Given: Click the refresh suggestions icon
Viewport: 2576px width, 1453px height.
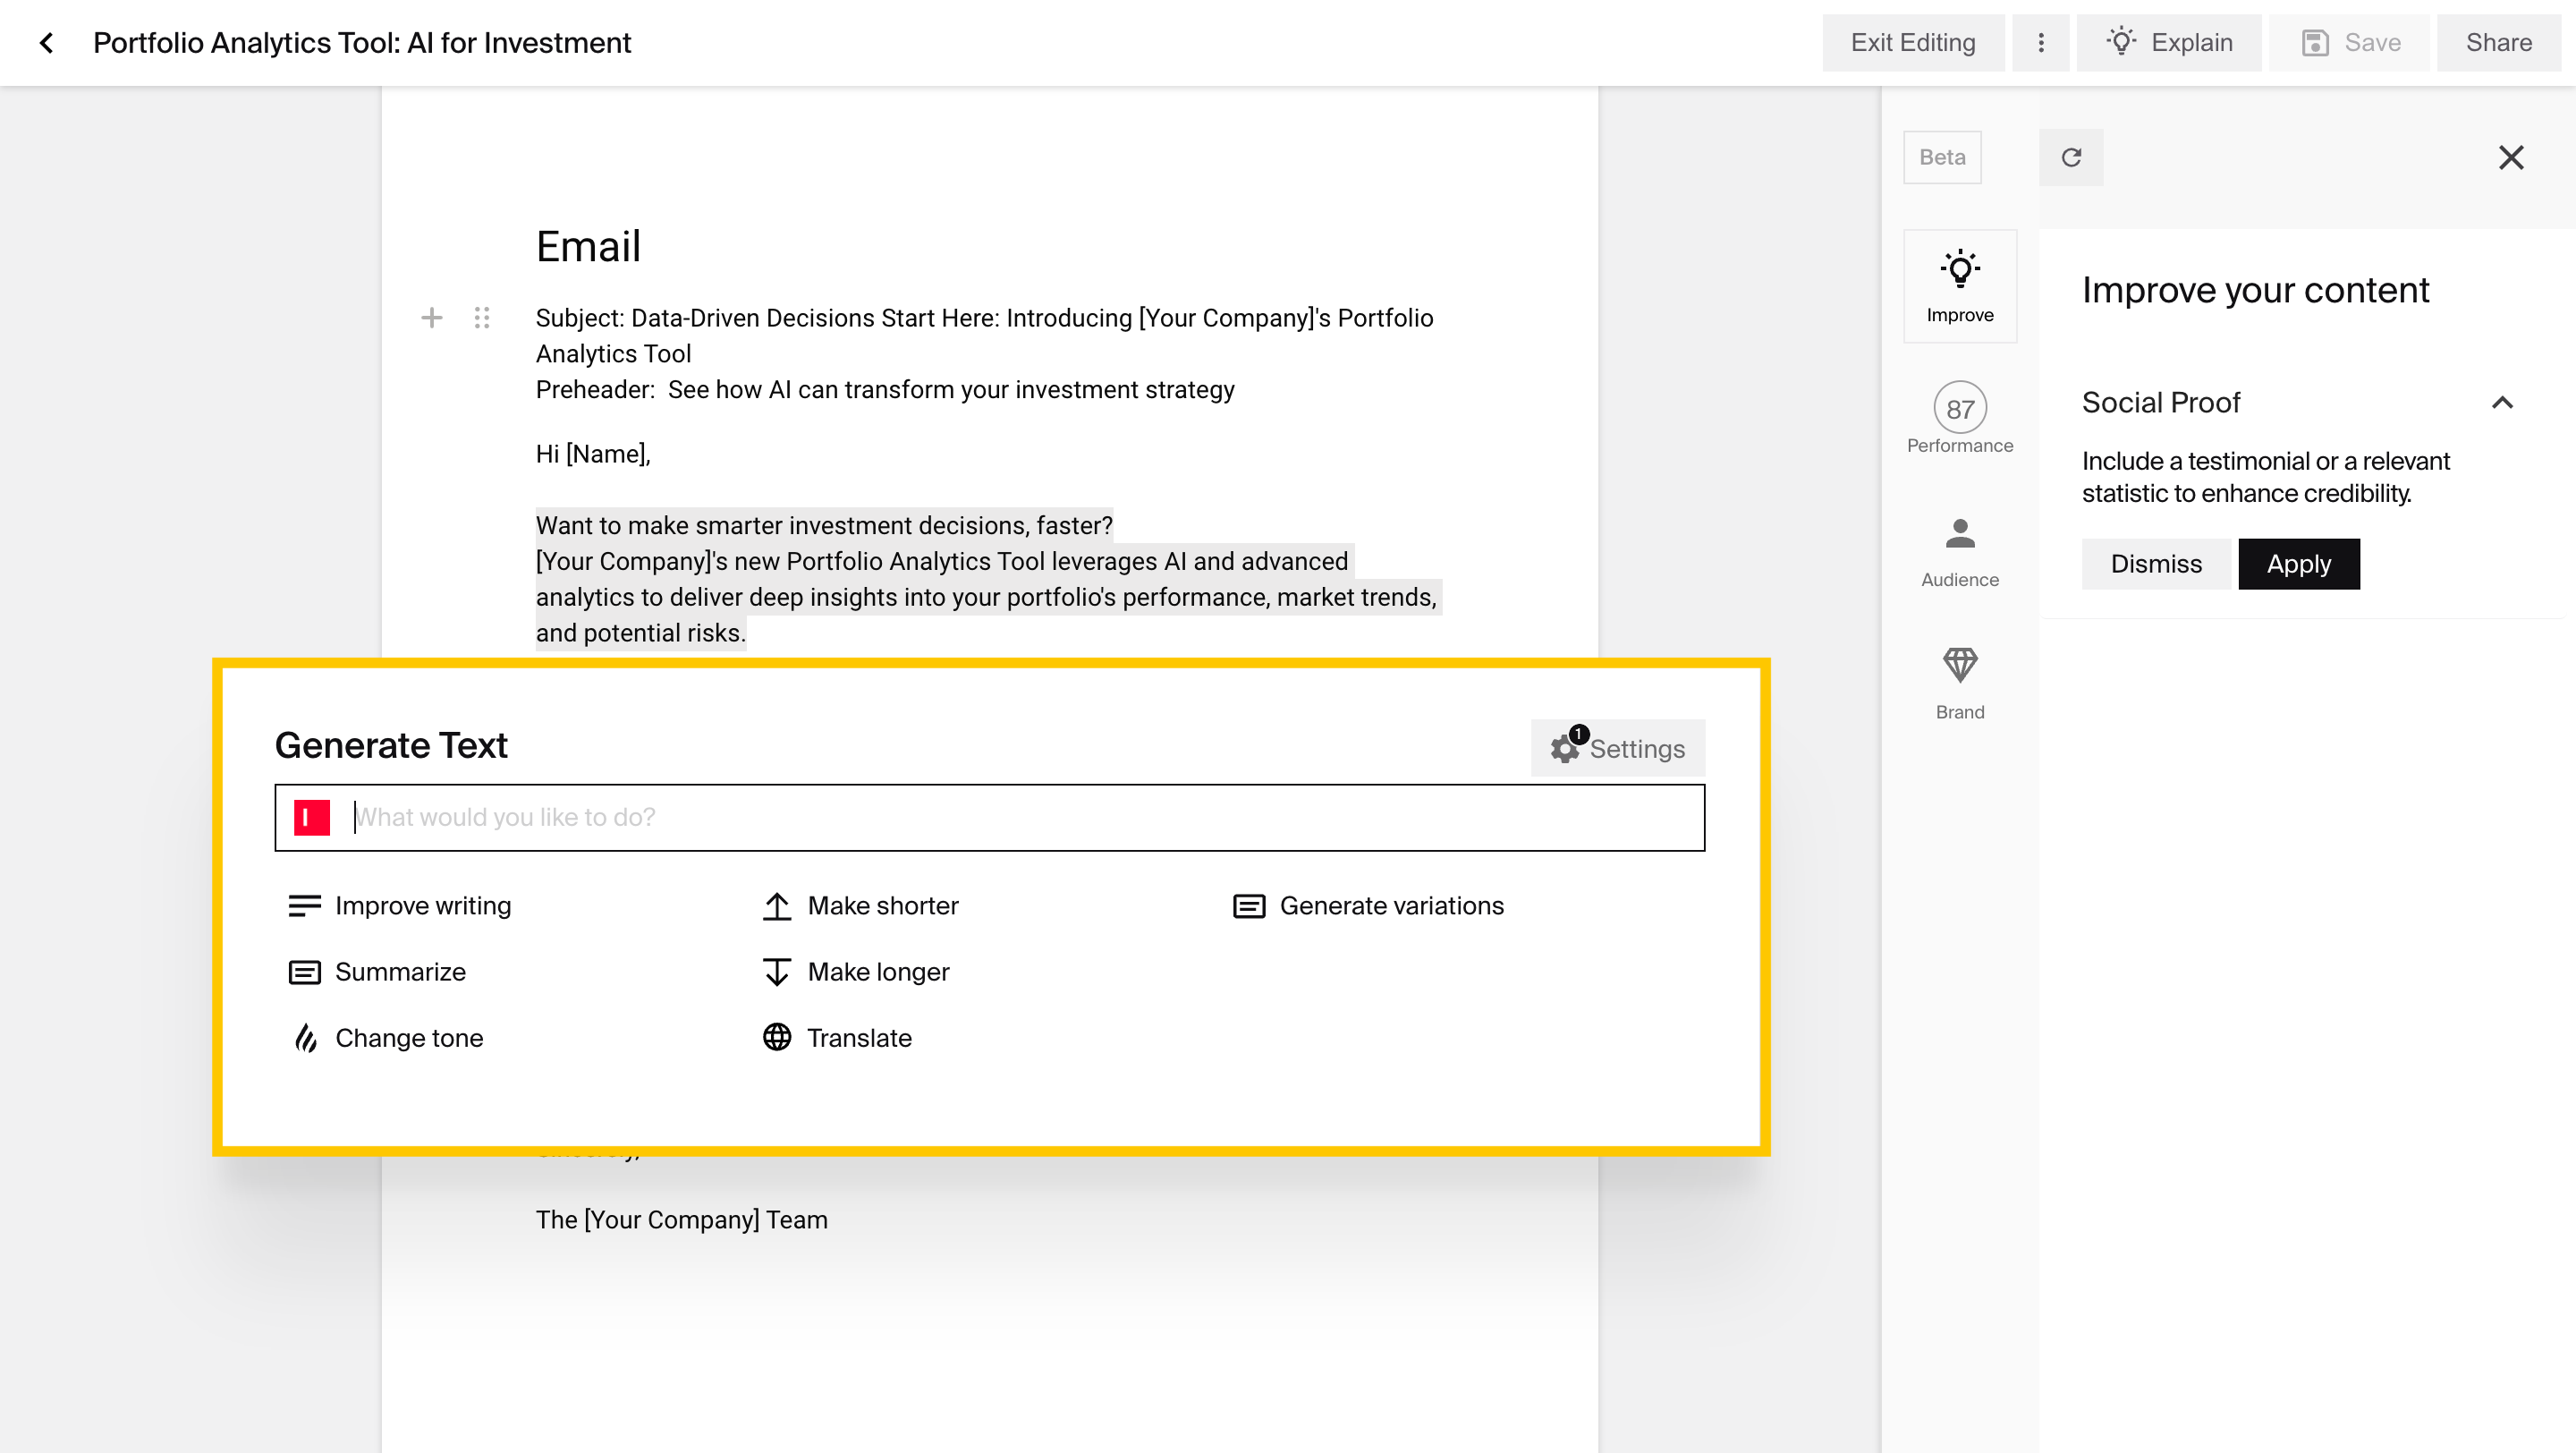Looking at the screenshot, I should tap(2071, 157).
